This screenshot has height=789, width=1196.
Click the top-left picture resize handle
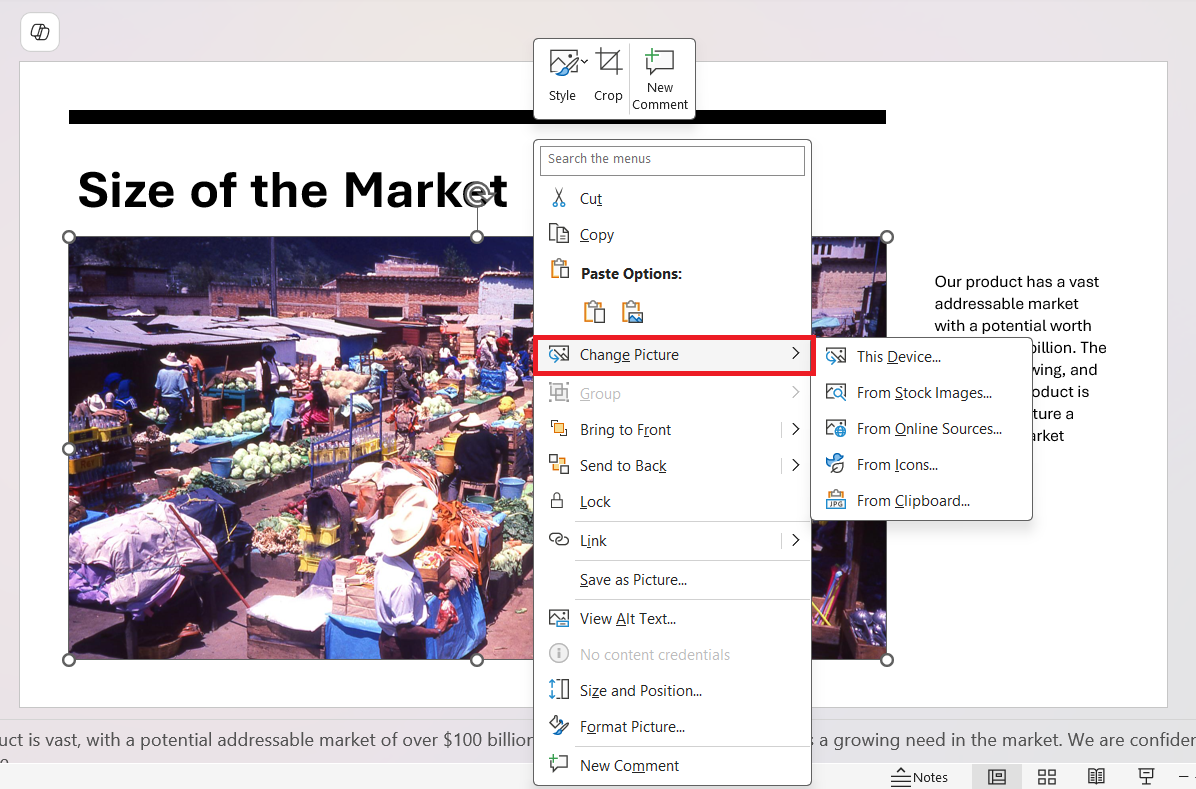pos(69,237)
